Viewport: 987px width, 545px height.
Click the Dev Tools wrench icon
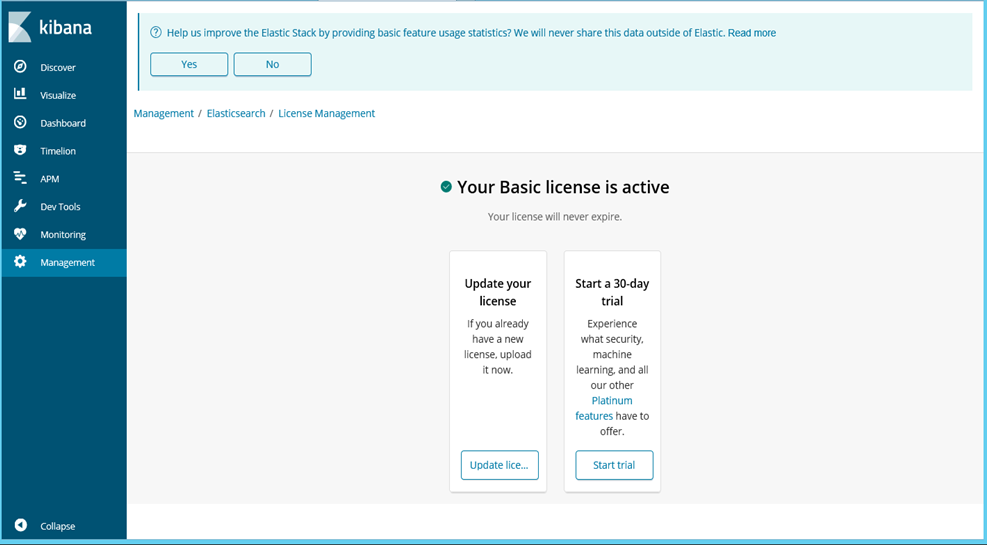(20, 206)
